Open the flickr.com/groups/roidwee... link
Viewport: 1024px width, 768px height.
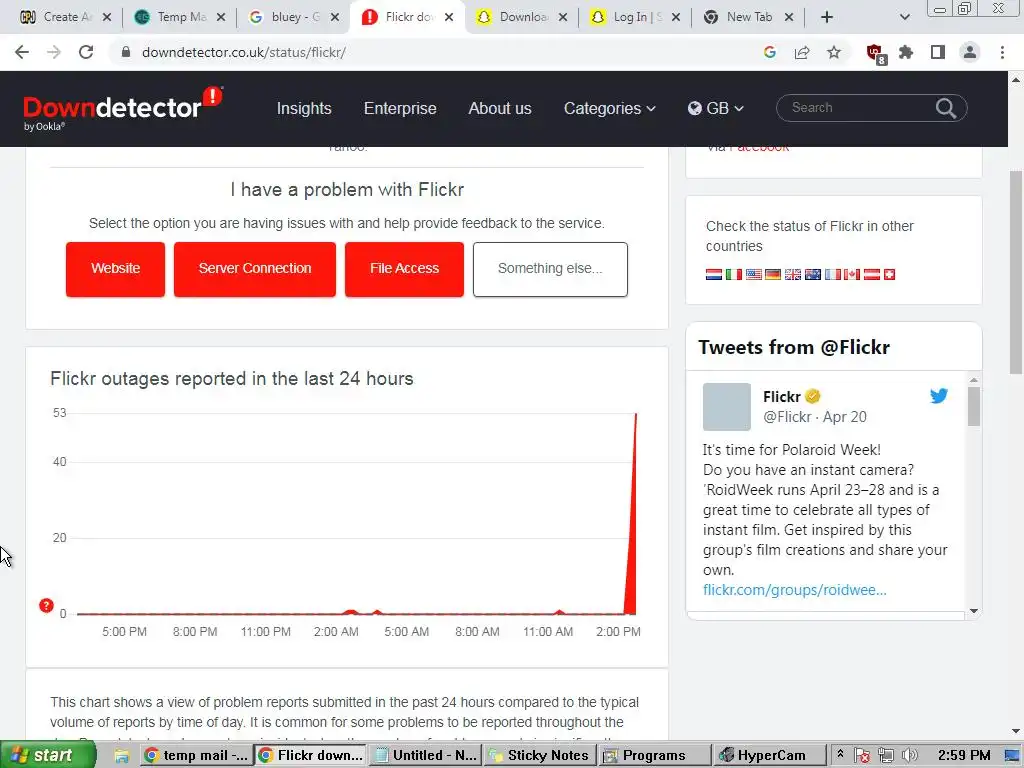pyautogui.click(x=794, y=590)
